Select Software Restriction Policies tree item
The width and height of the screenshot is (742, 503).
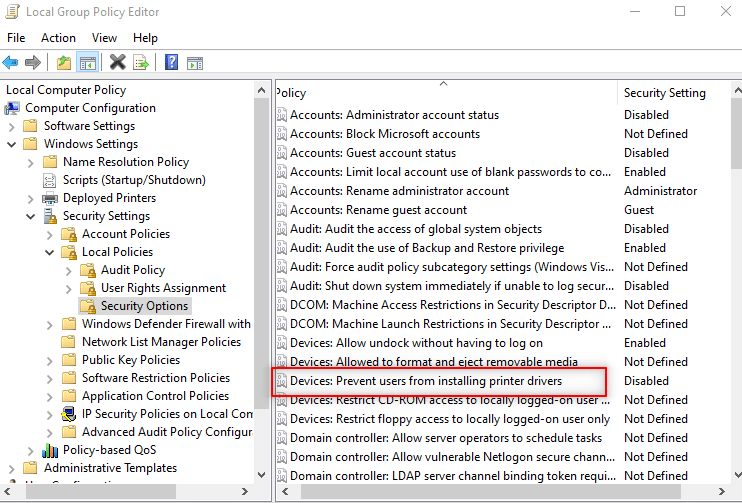(156, 378)
